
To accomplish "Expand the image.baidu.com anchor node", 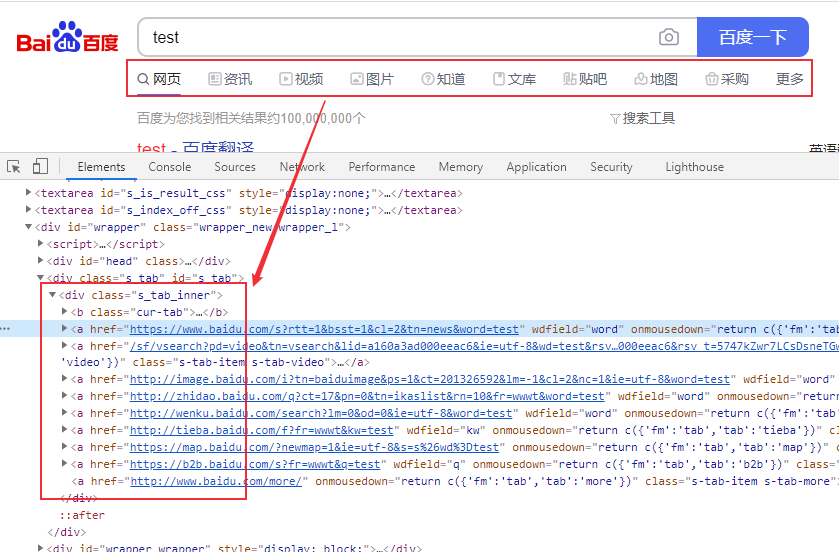I will 64,379.
